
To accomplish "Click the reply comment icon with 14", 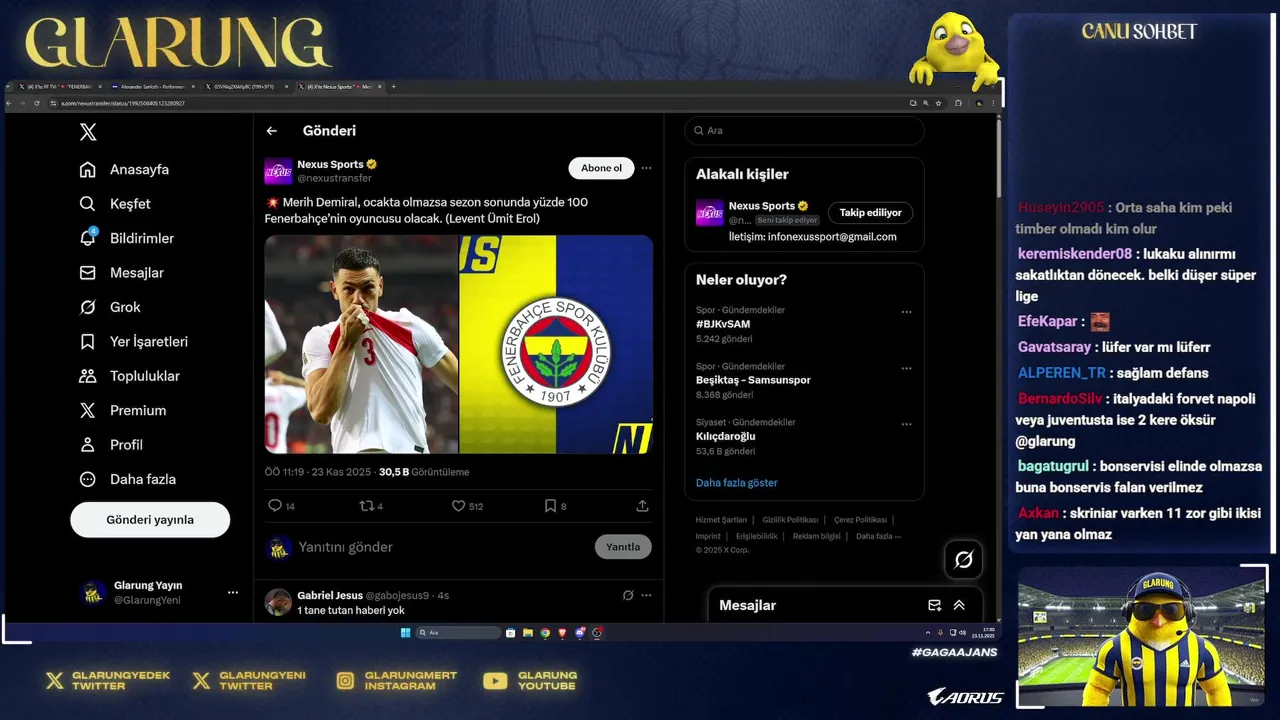I will pyautogui.click(x=275, y=506).
